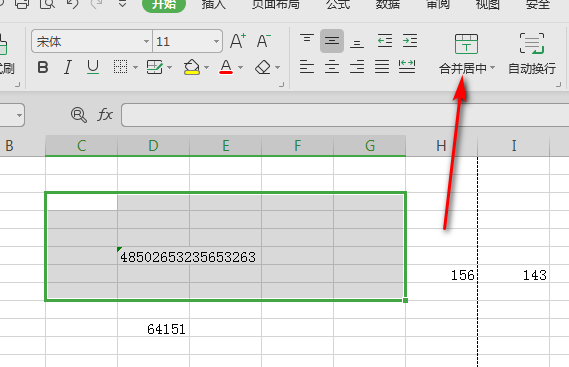Click the print preview icon
The height and width of the screenshot is (367, 569).
[x=48, y=4]
